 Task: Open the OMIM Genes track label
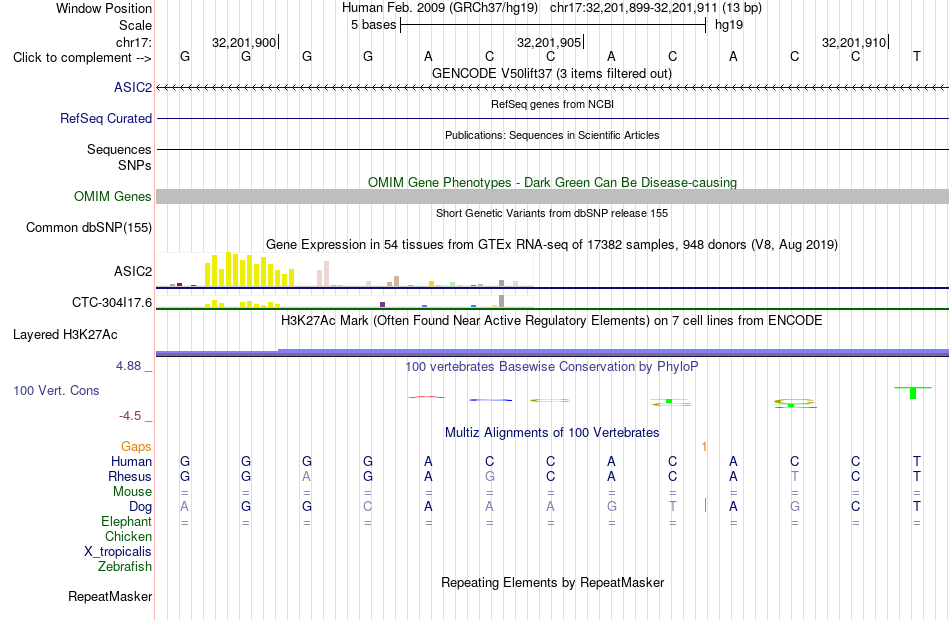pos(113,196)
